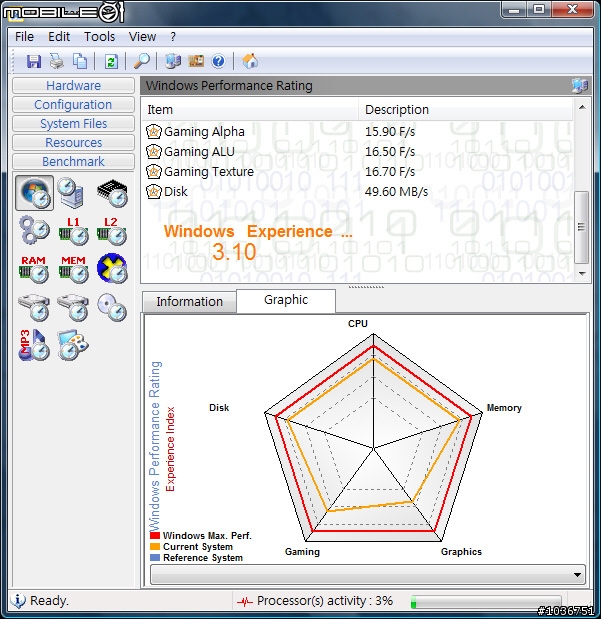Click the green Refresh toolbar icon

(111, 62)
